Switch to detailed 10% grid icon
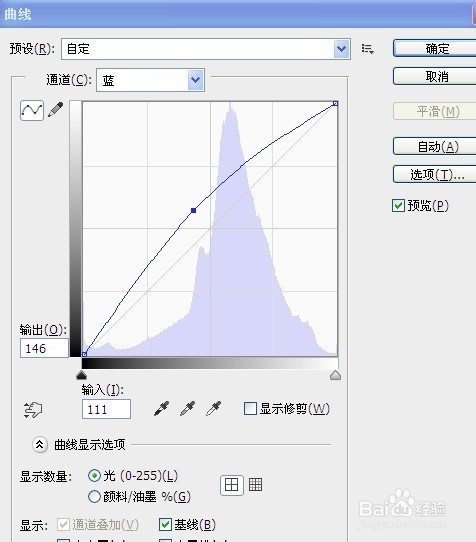 pos(255,485)
